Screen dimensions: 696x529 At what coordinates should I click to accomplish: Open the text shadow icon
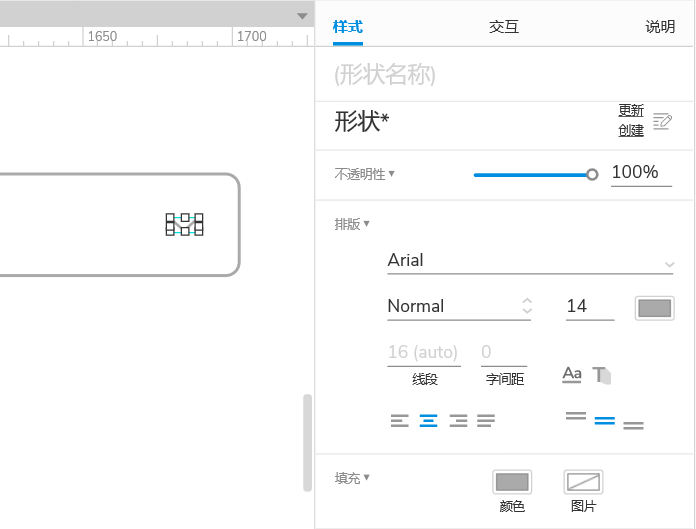click(x=601, y=375)
